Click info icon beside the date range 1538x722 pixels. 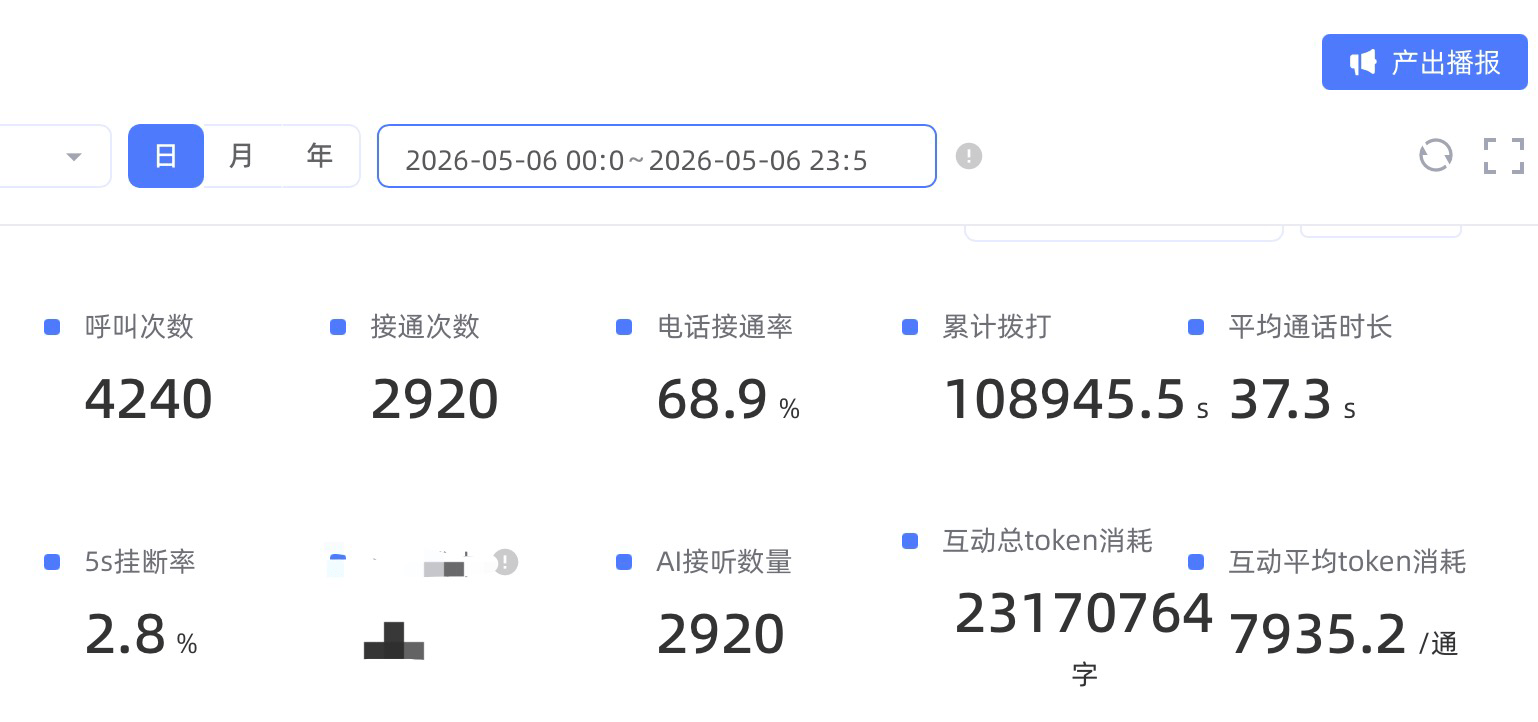pyautogui.click(x=969, y=156)
